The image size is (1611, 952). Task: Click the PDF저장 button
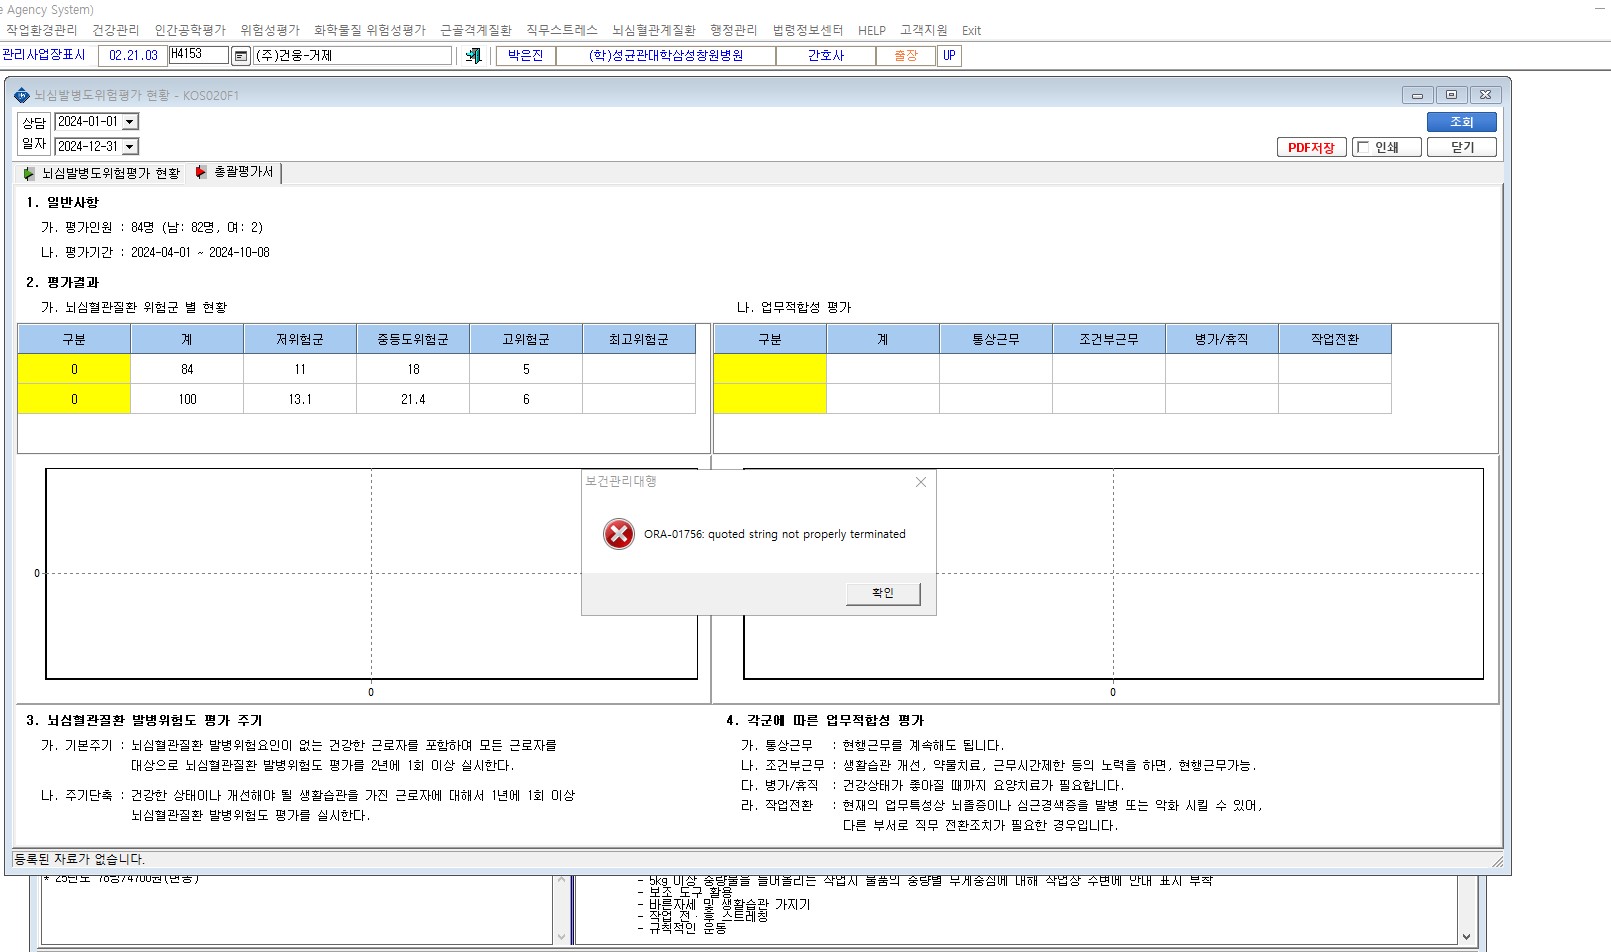click(x=1312, y=148)
